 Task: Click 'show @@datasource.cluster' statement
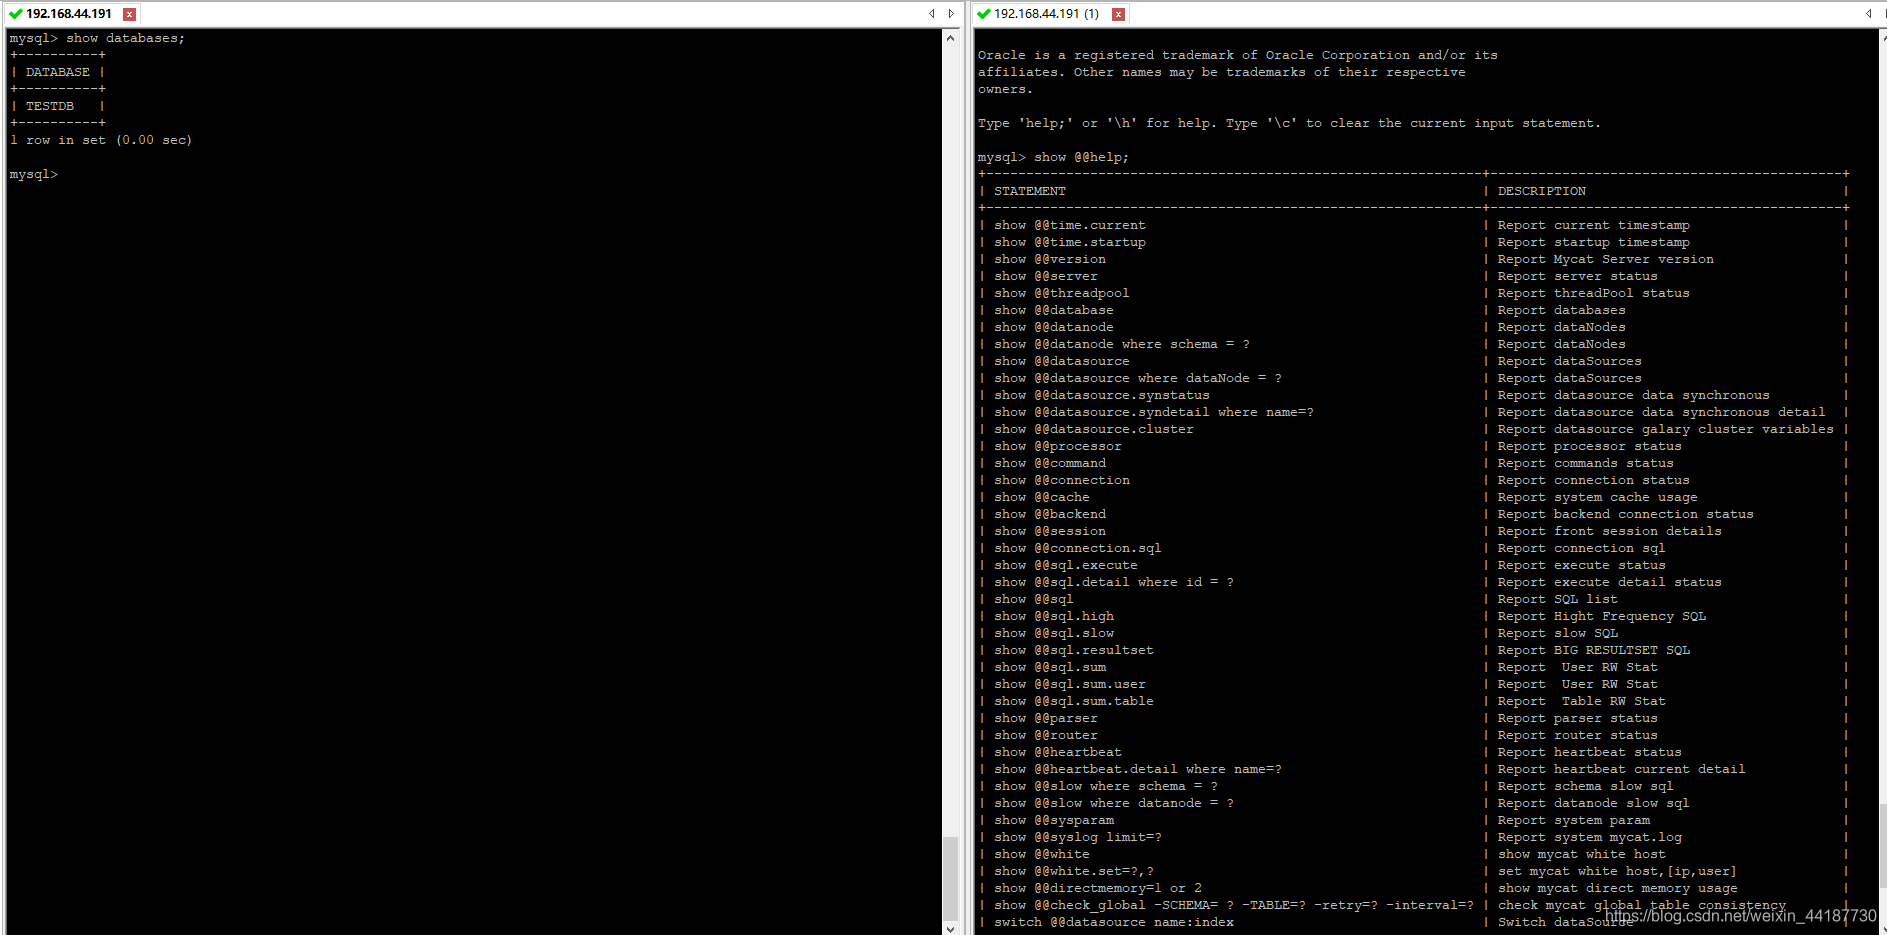coord(1094,429)
